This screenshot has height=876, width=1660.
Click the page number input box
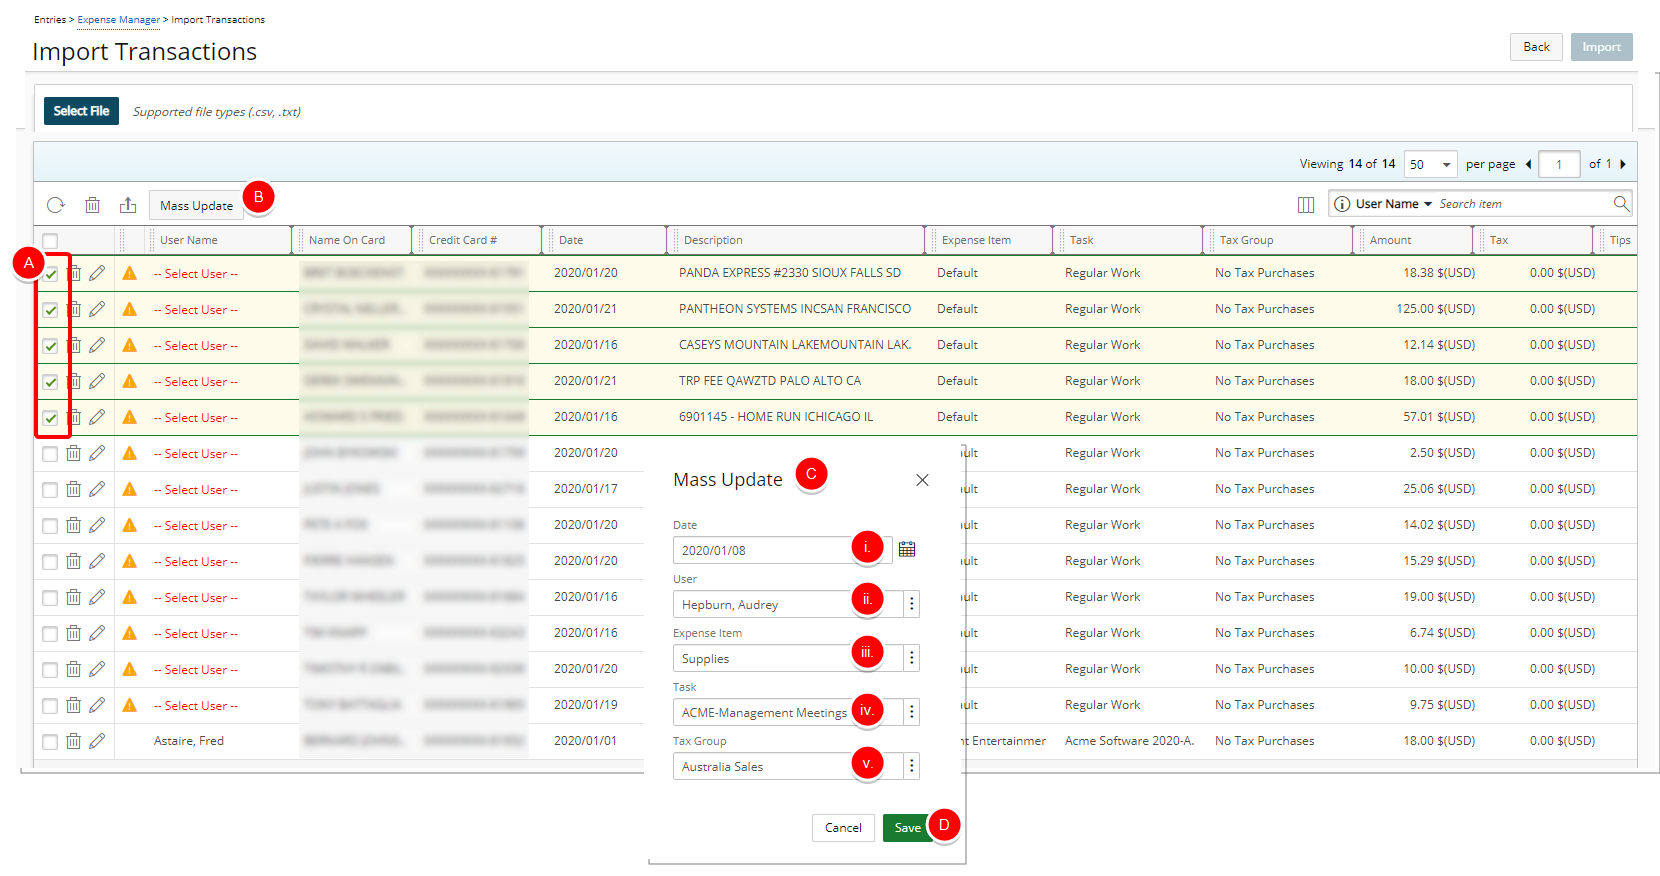coord(1559,164)
